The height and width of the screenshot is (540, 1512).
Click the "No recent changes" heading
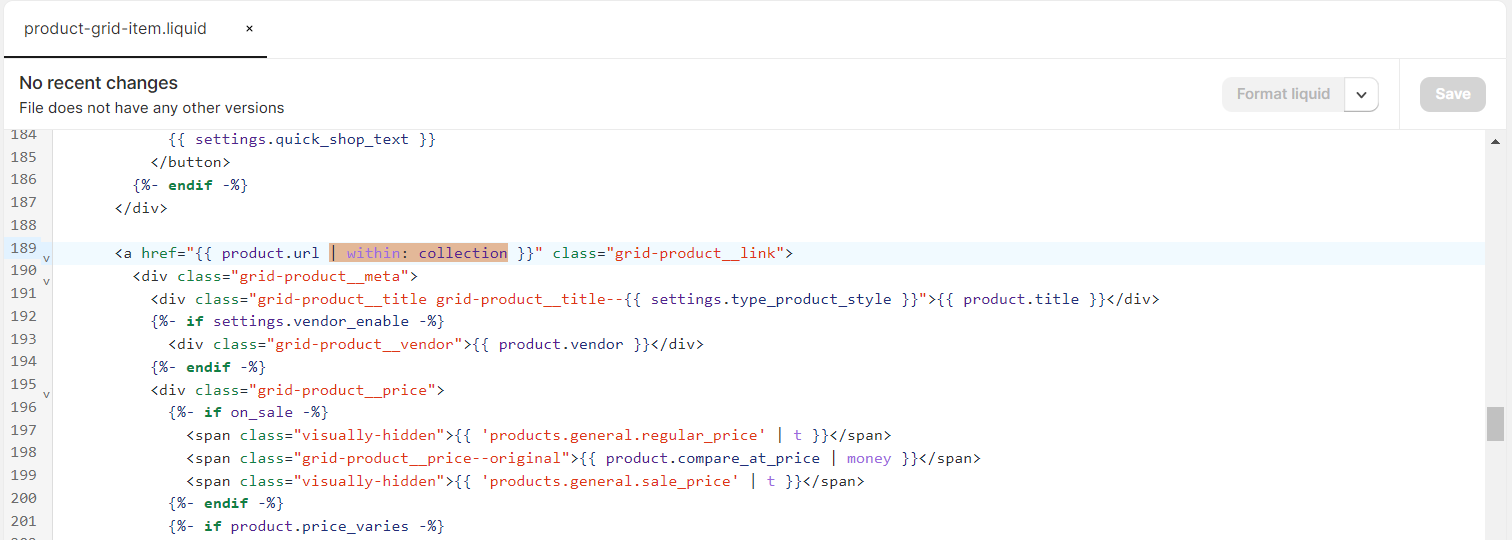pyautogui.click(x=99, y=83)
